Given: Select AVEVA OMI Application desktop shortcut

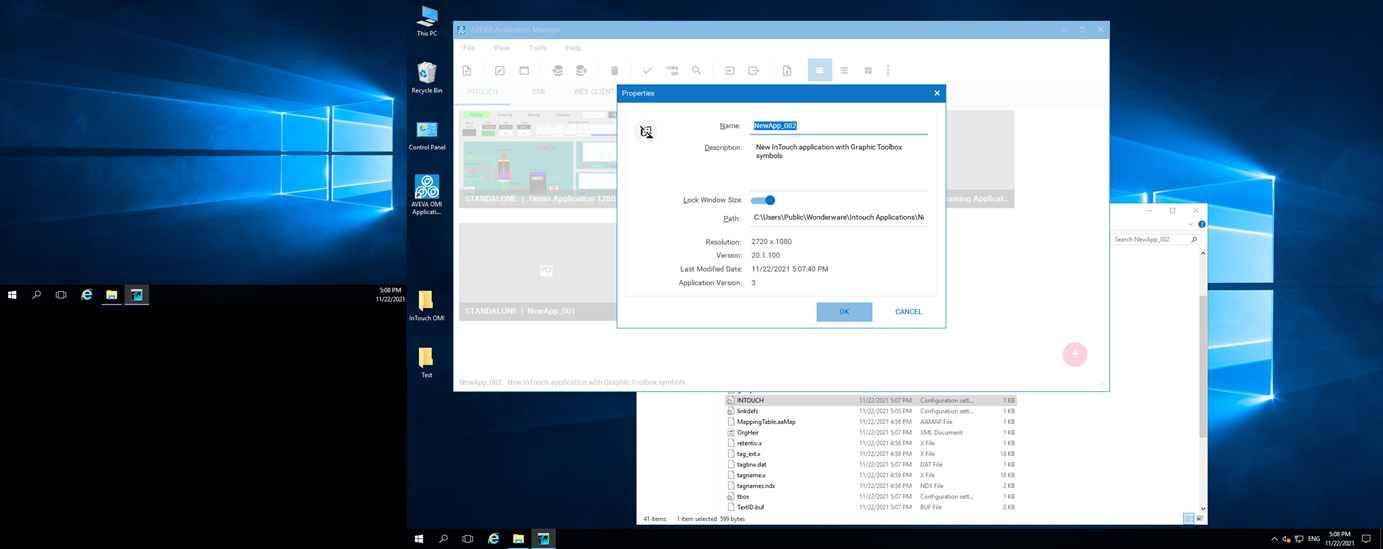Looking at the screenshot, I should point(427,195).
